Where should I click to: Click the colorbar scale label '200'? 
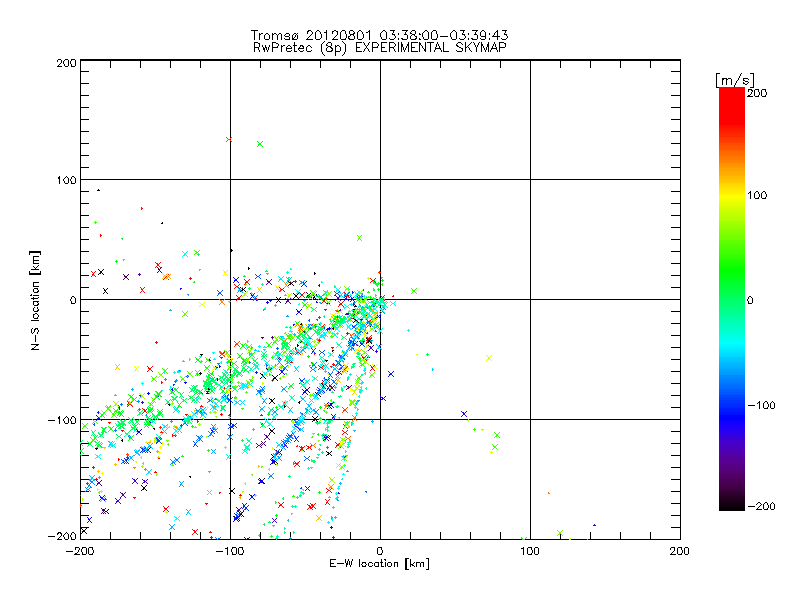point(757,93)
